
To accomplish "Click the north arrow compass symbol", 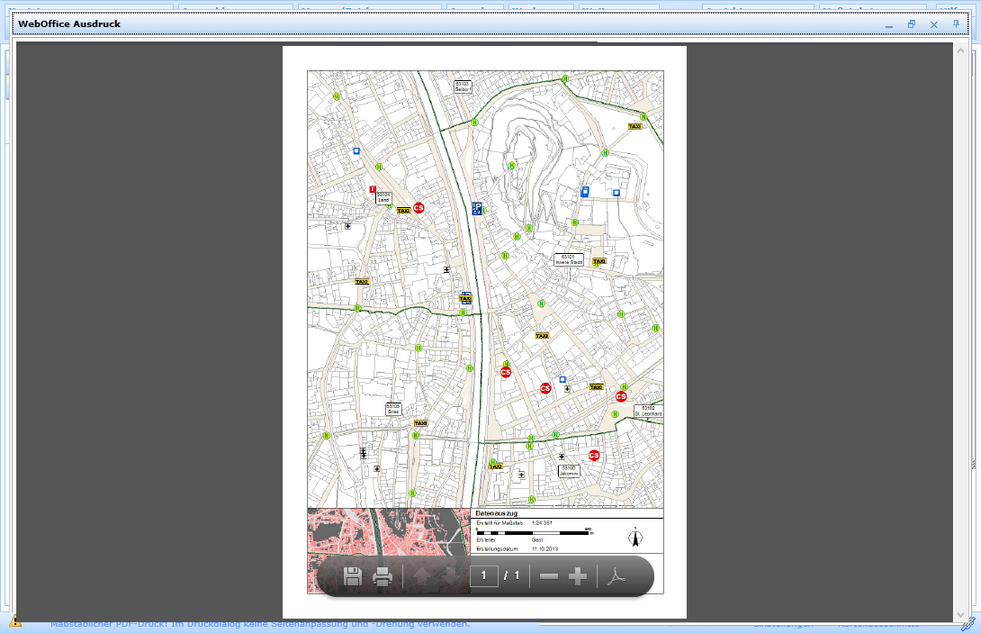I will coord(636,537).
